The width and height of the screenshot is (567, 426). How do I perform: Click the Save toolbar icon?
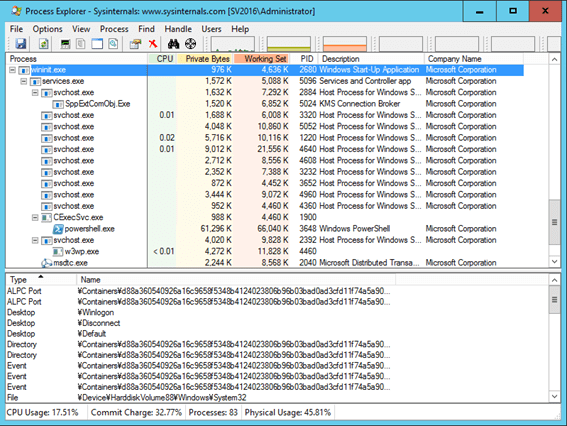pyautogui.click(x=21, y=44)
